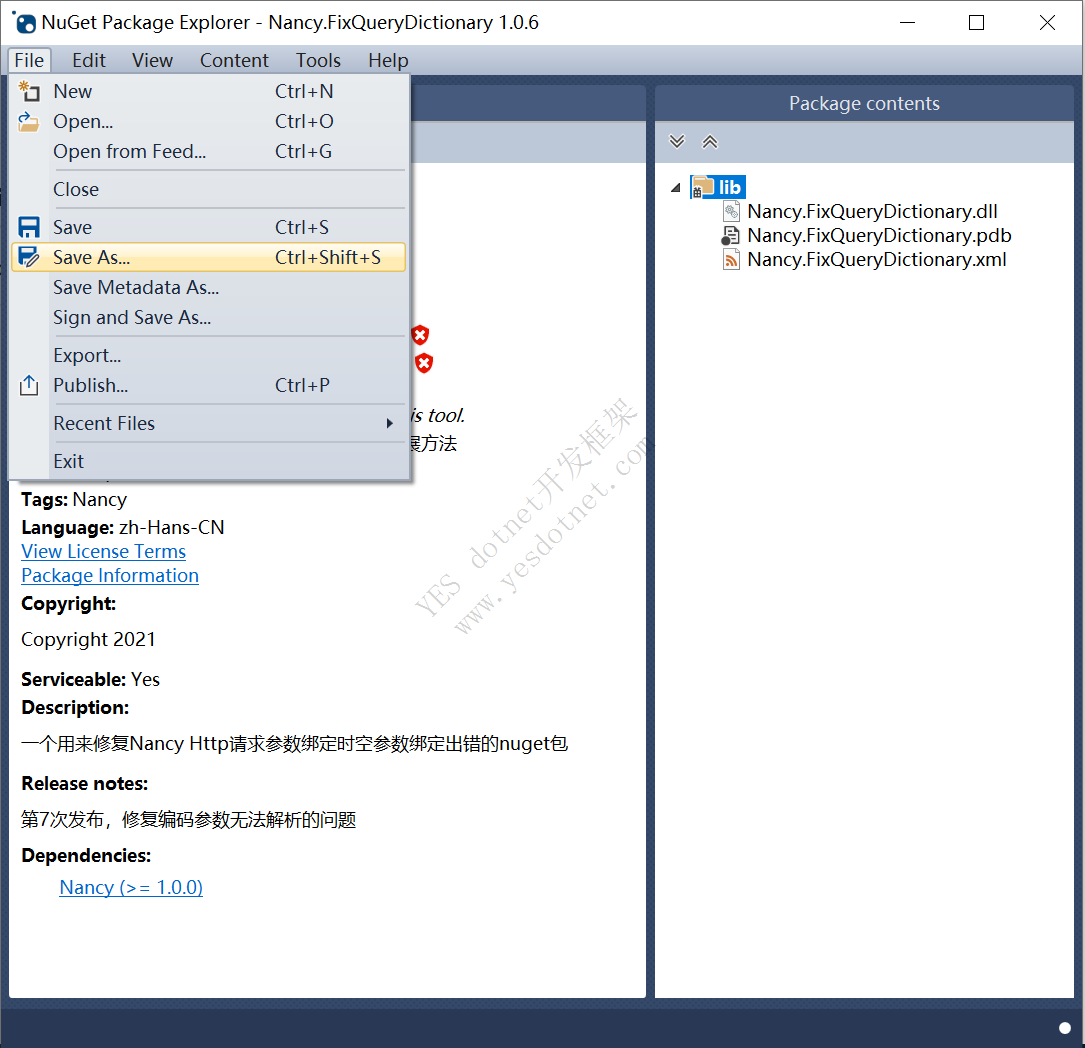Screen dimensions: 1085x1048
Task: Open the File menu
Action: [29, 60]
